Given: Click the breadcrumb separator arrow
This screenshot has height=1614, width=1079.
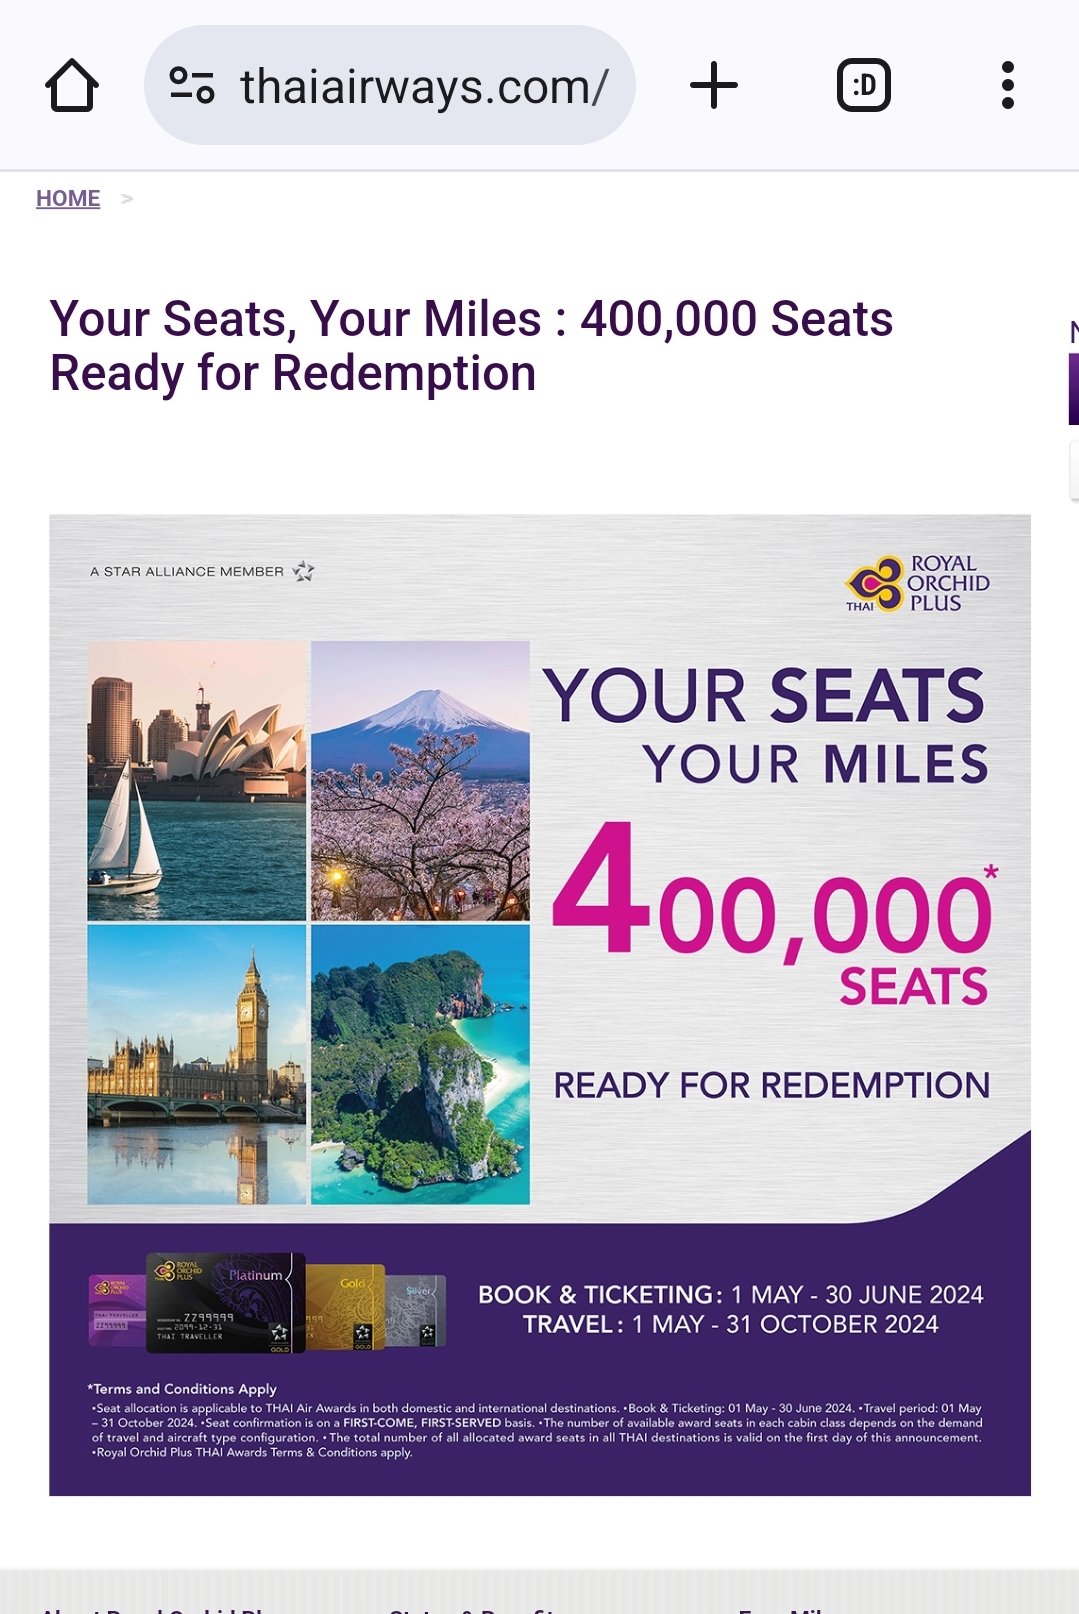Looking at the screenshot, I should coord(127,199).
